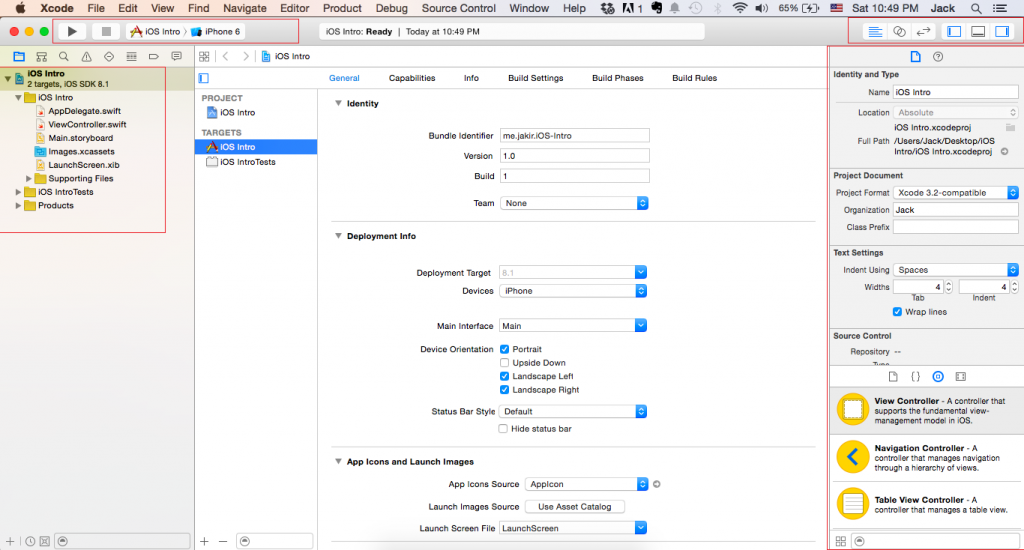Hide the Navigator panel
Image resolution: width=1024 pixels, height=550 pixels.
point(954,31)
